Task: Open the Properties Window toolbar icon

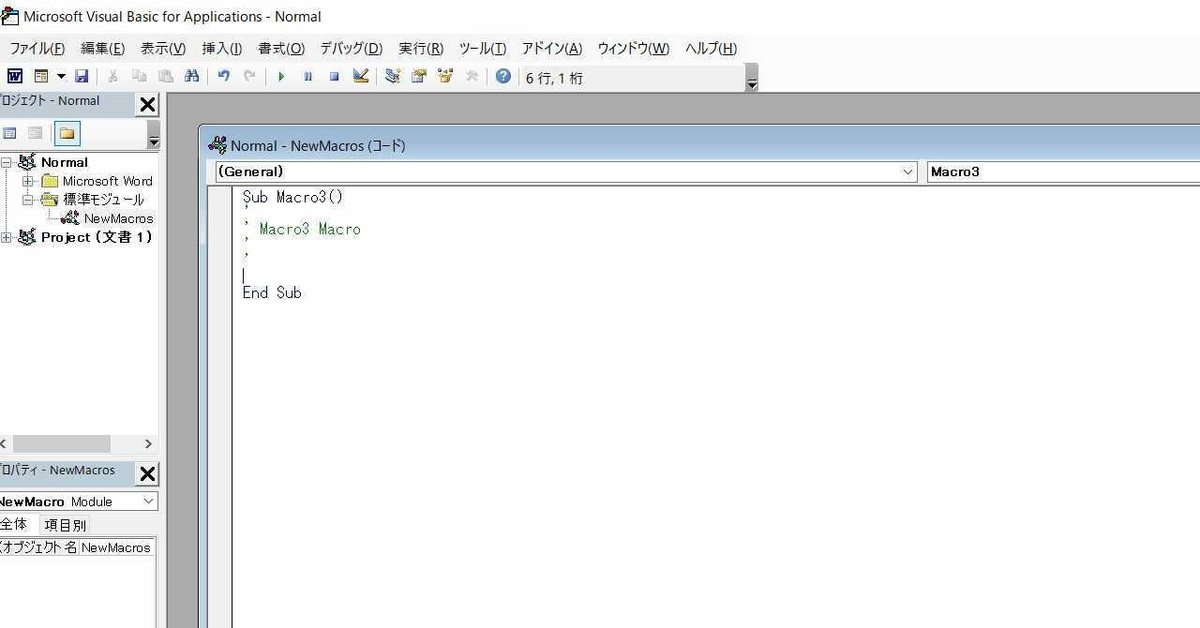Action: [419, 76]
